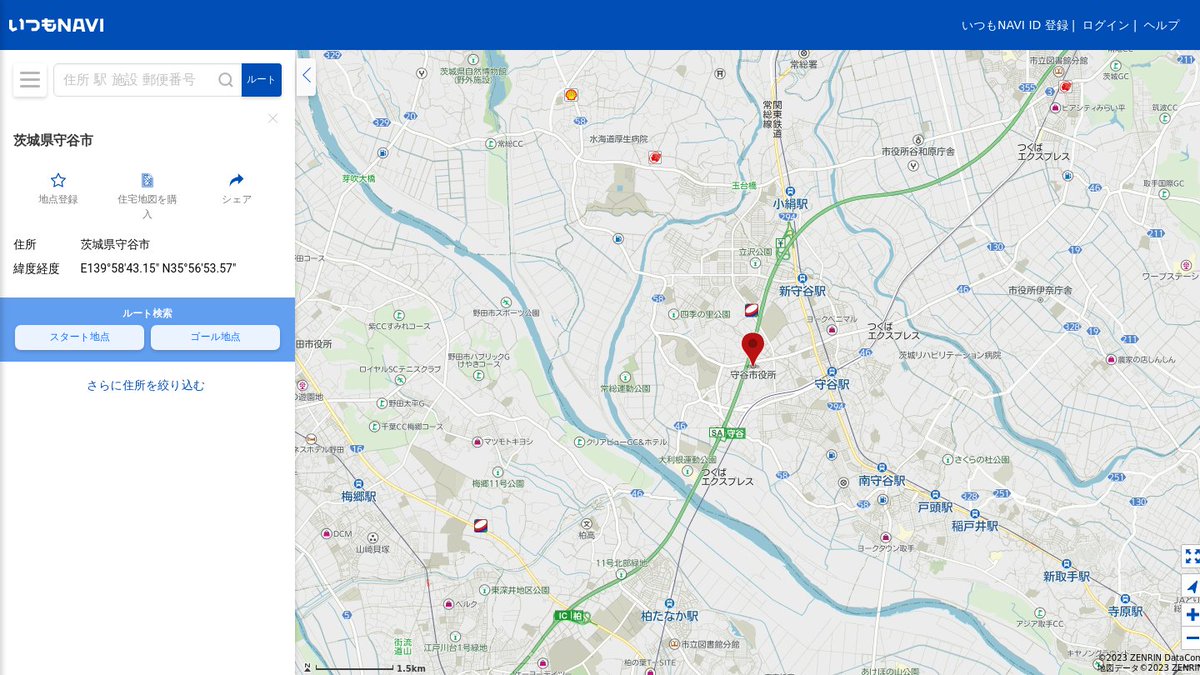Click the クリアビューGC&ホテル map label

click(x=626, y=441)
